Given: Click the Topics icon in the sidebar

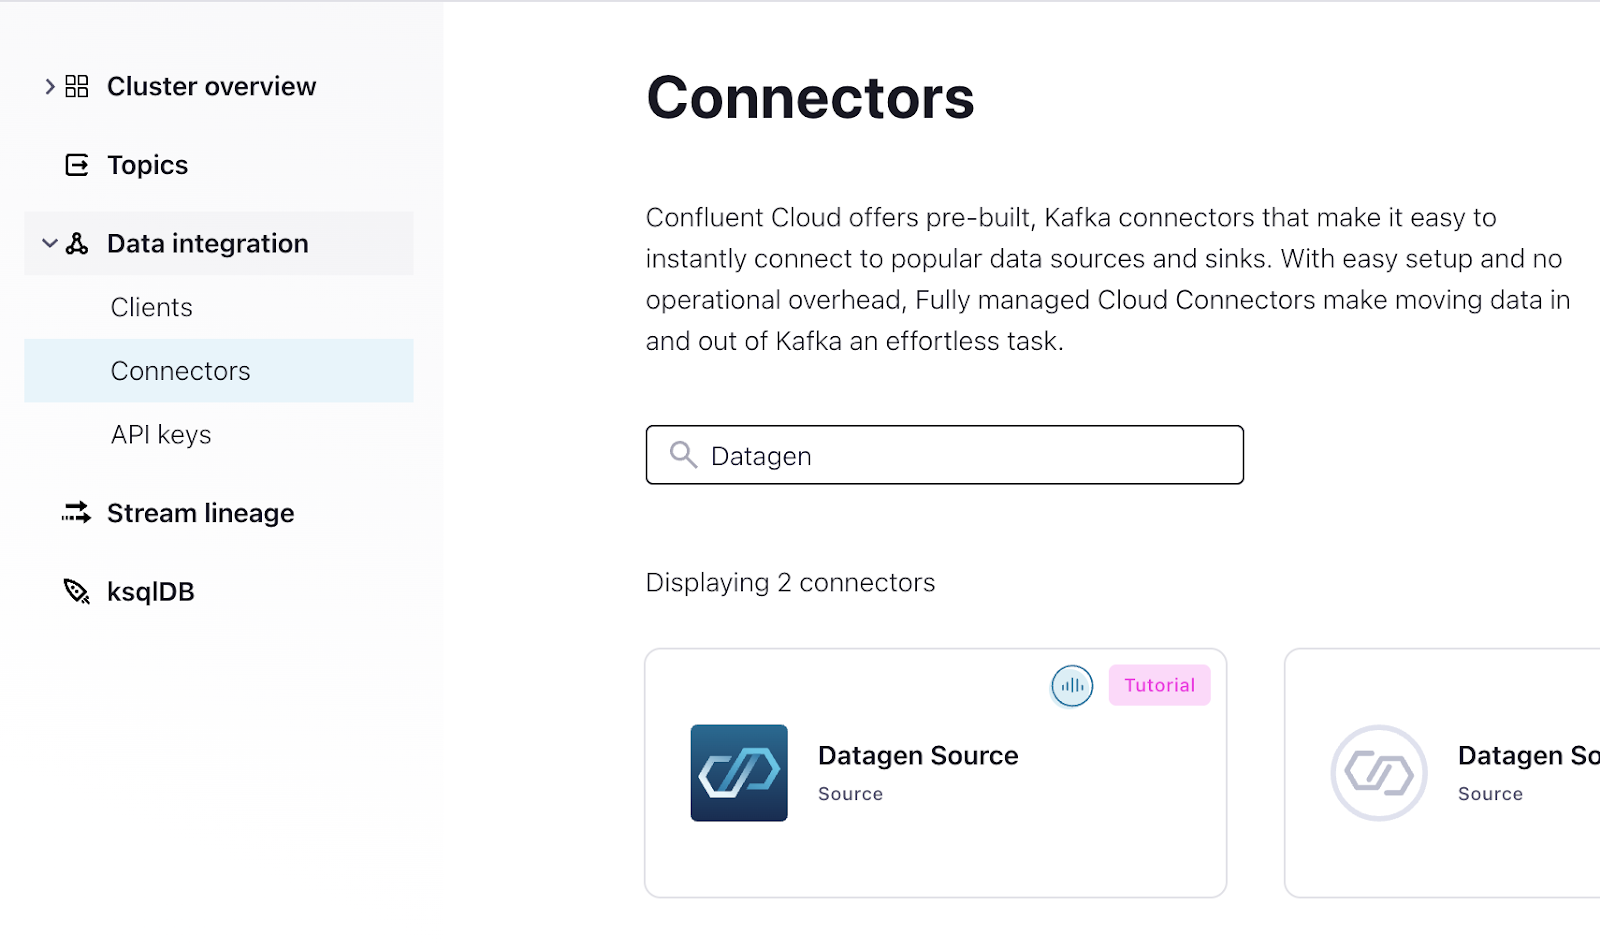Looking at the screenshot, I should (77, 165).
